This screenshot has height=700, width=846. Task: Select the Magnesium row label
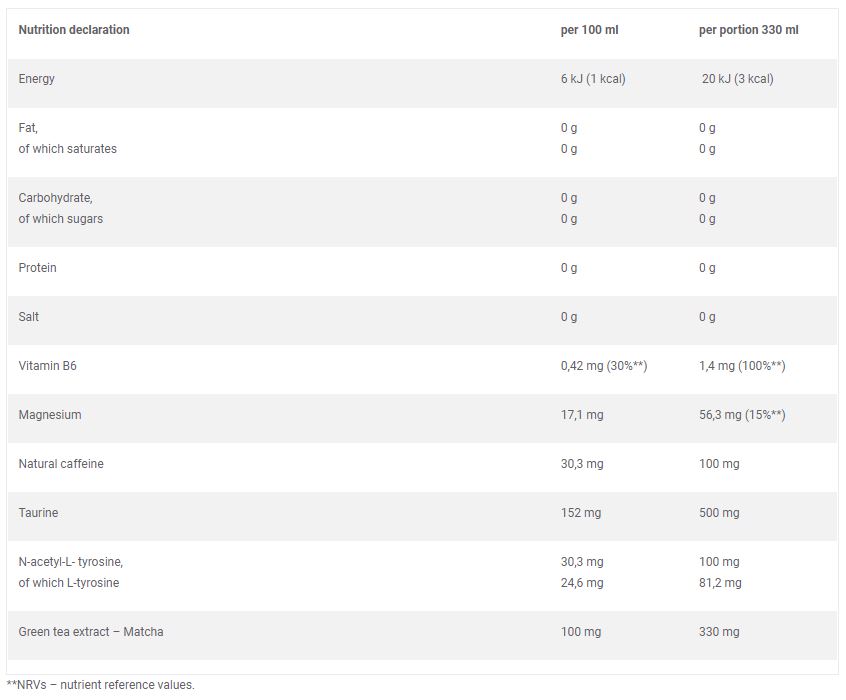(50, 415)
